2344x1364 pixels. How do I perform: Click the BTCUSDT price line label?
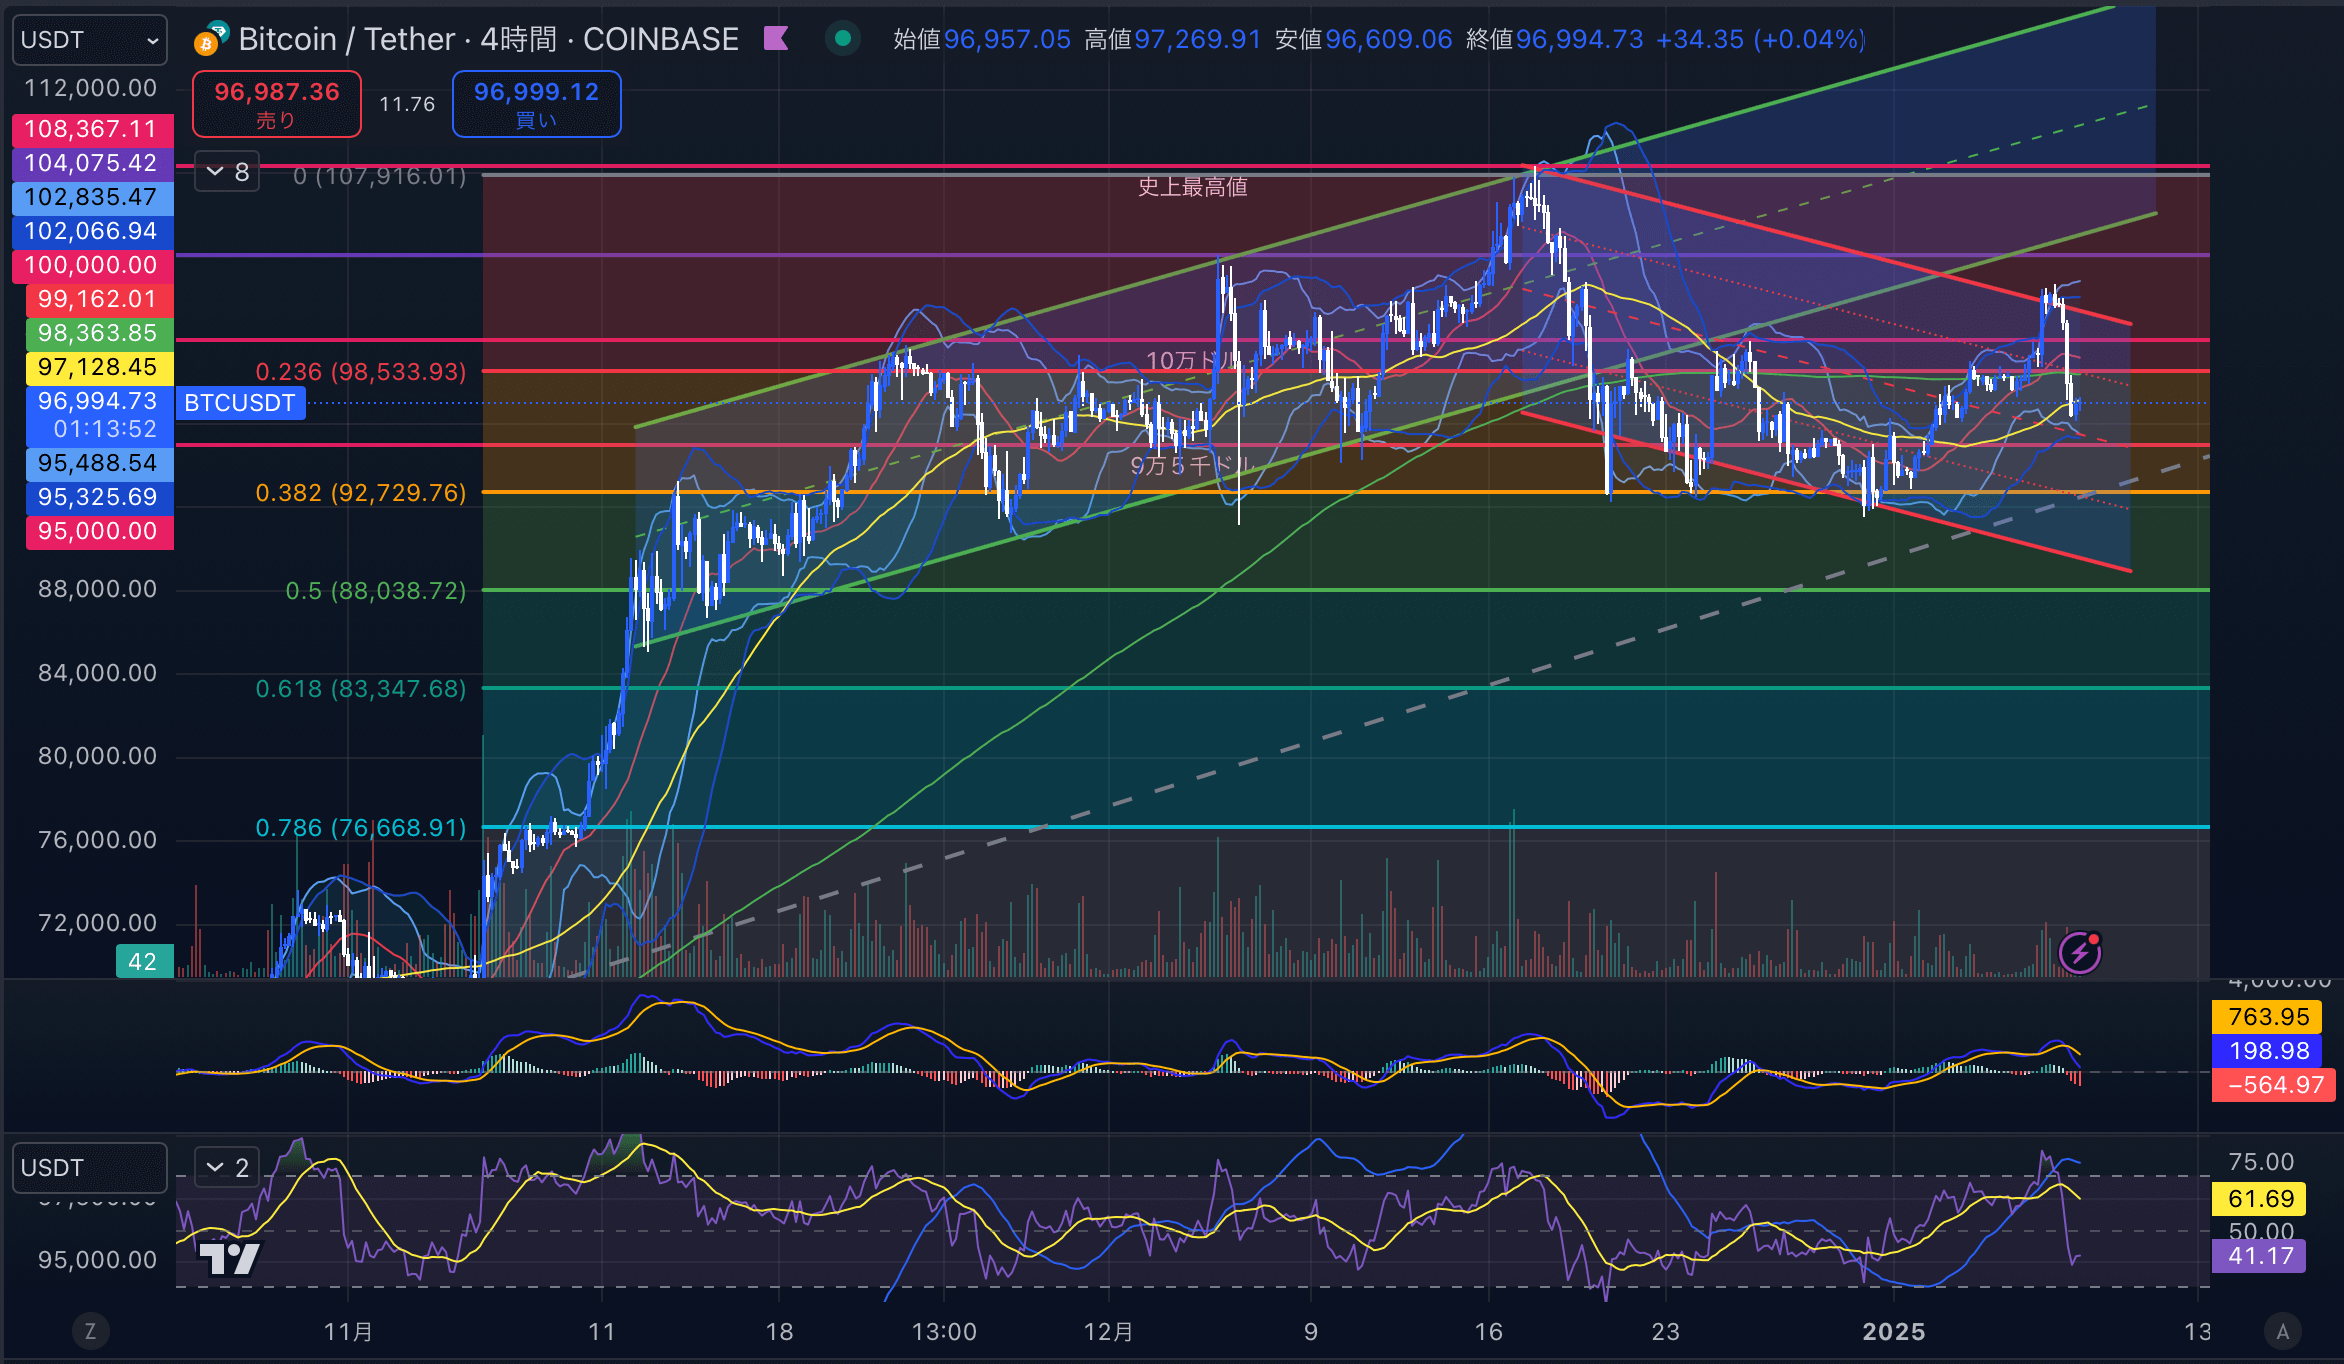click(240, 403)
